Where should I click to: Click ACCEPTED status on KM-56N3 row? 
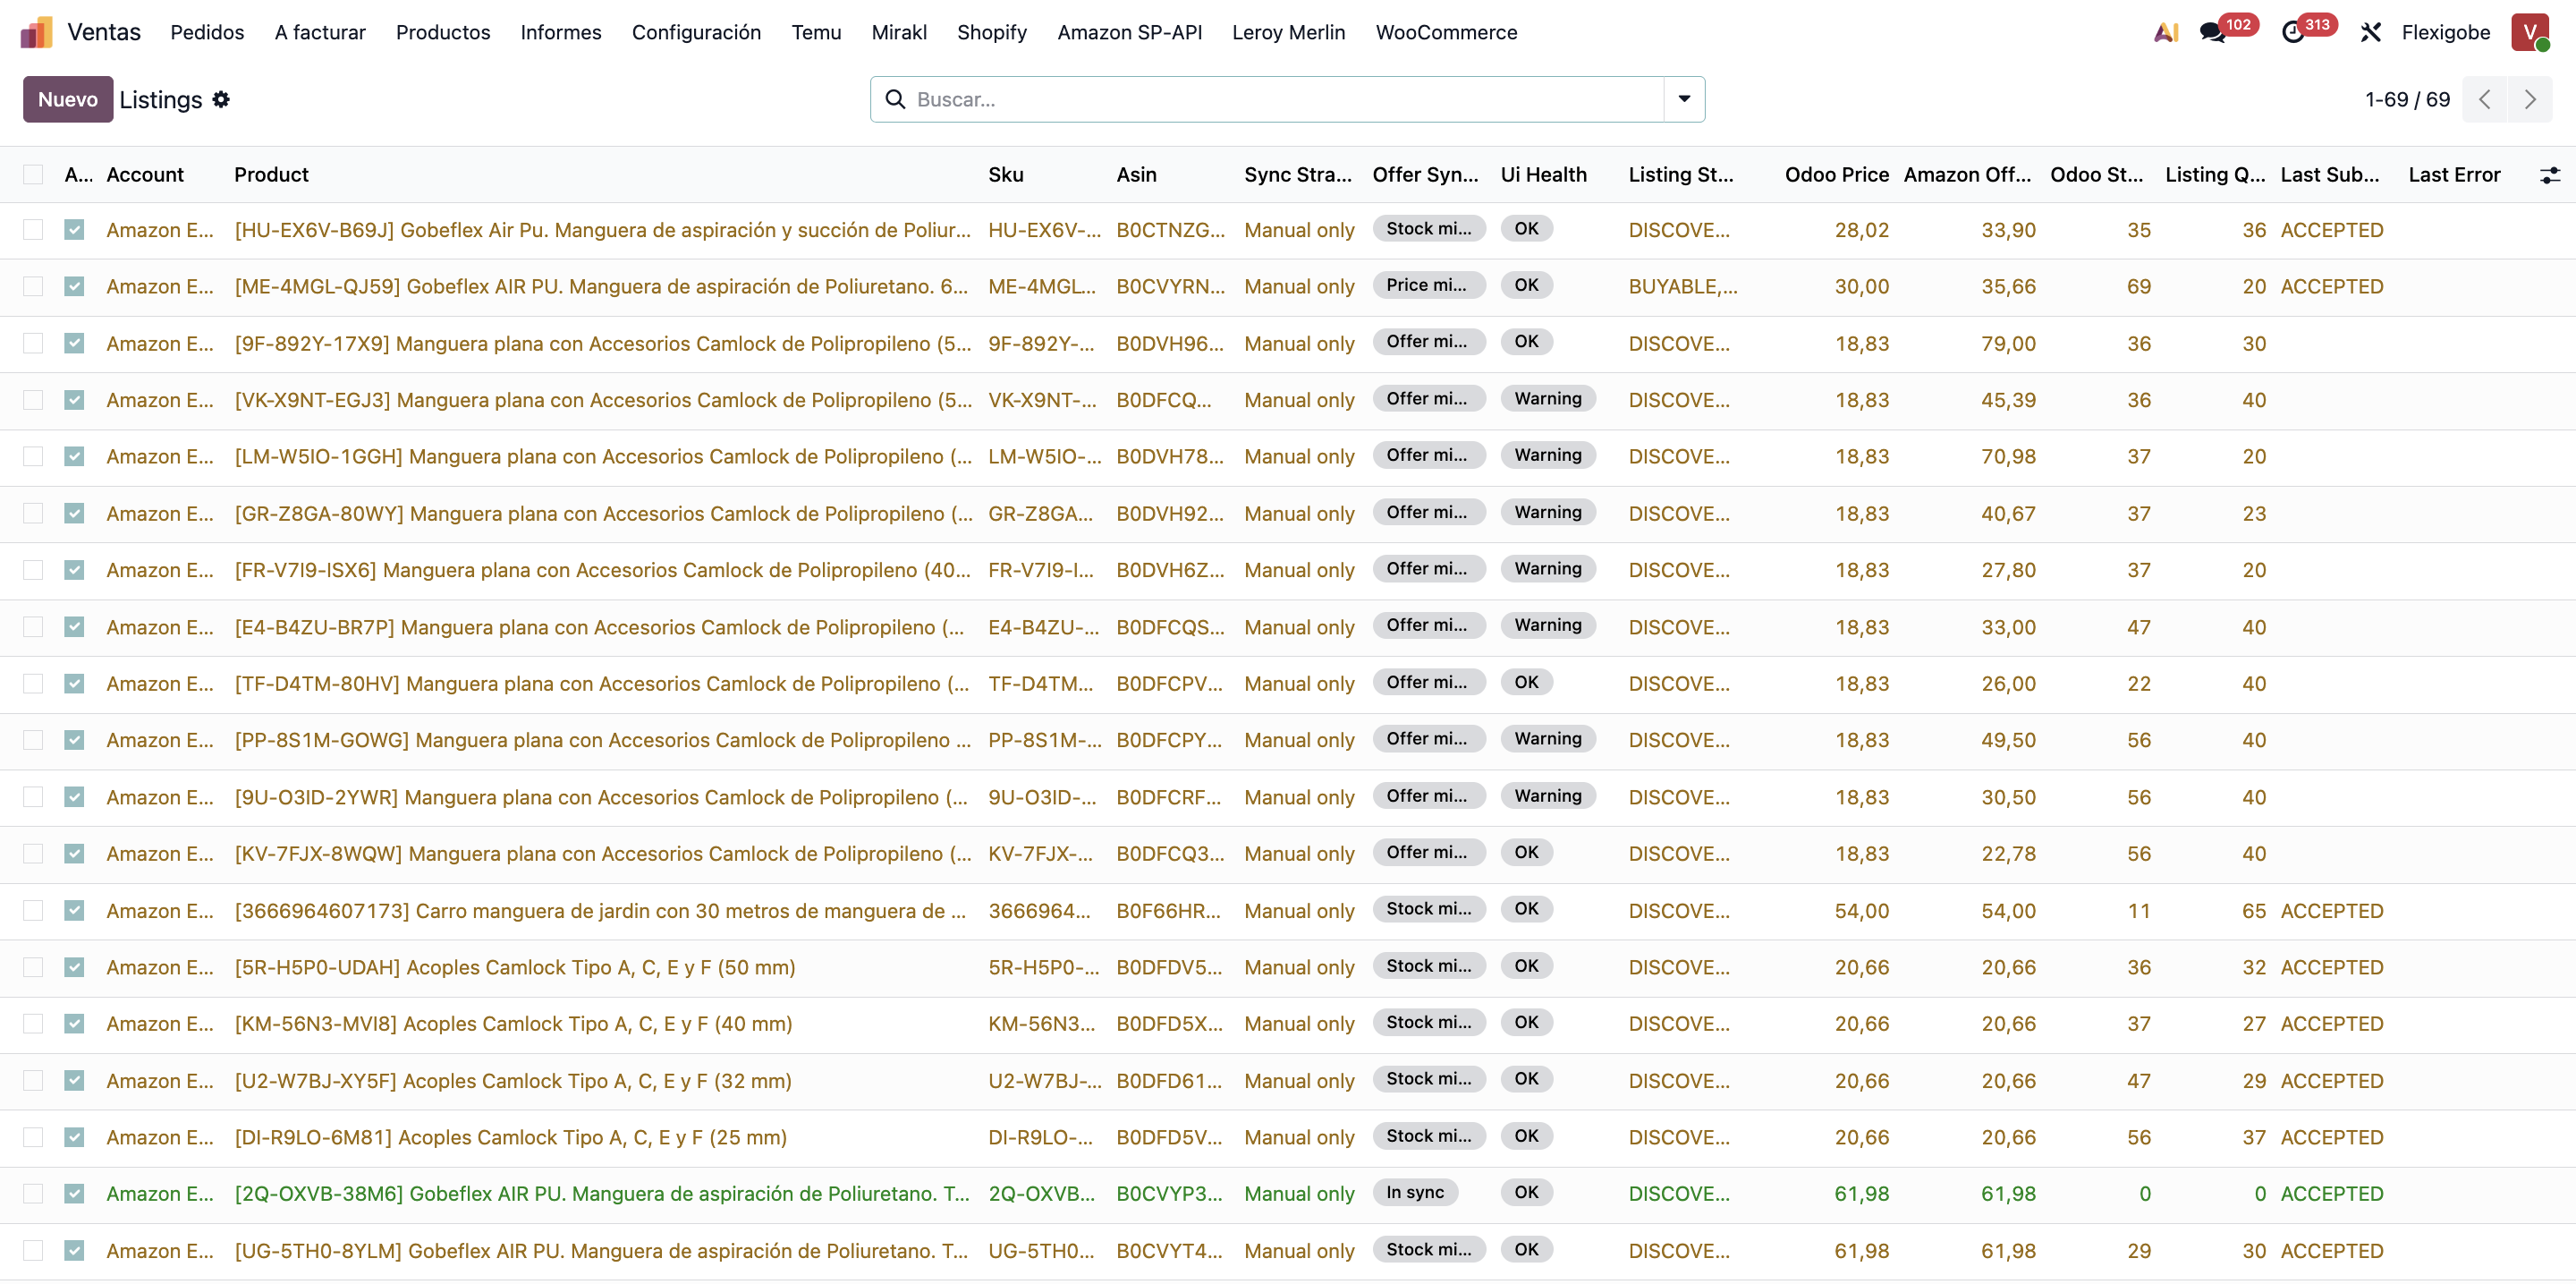click(2332, 1023)
